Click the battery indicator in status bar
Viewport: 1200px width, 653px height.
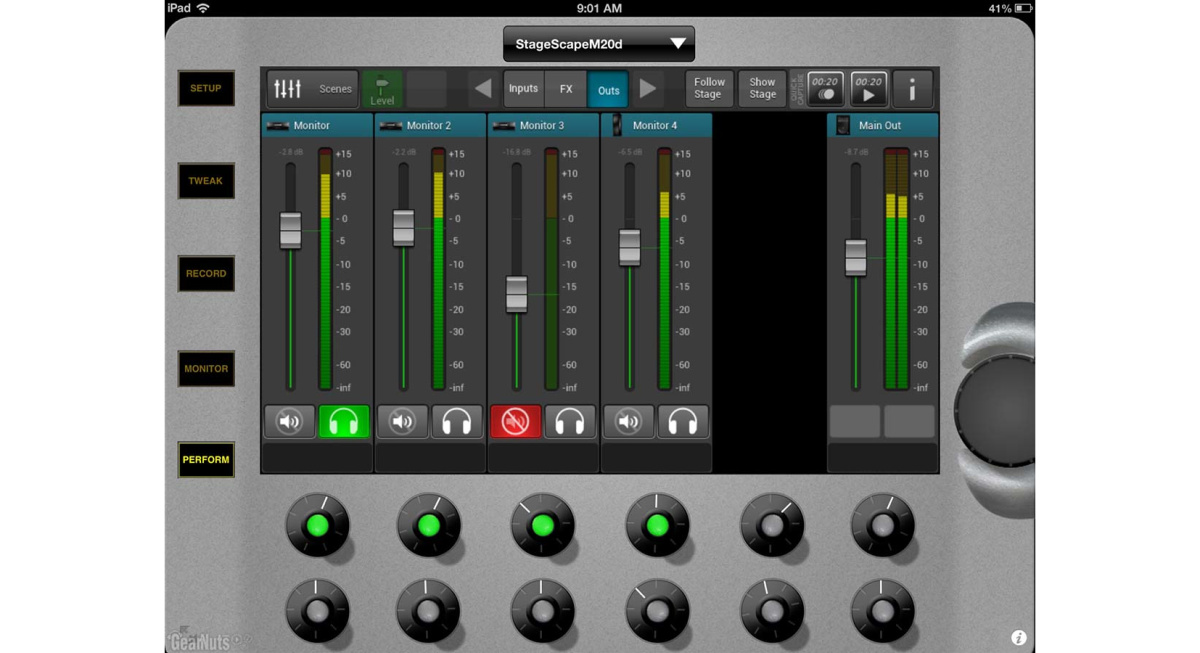pos(1023,8)
